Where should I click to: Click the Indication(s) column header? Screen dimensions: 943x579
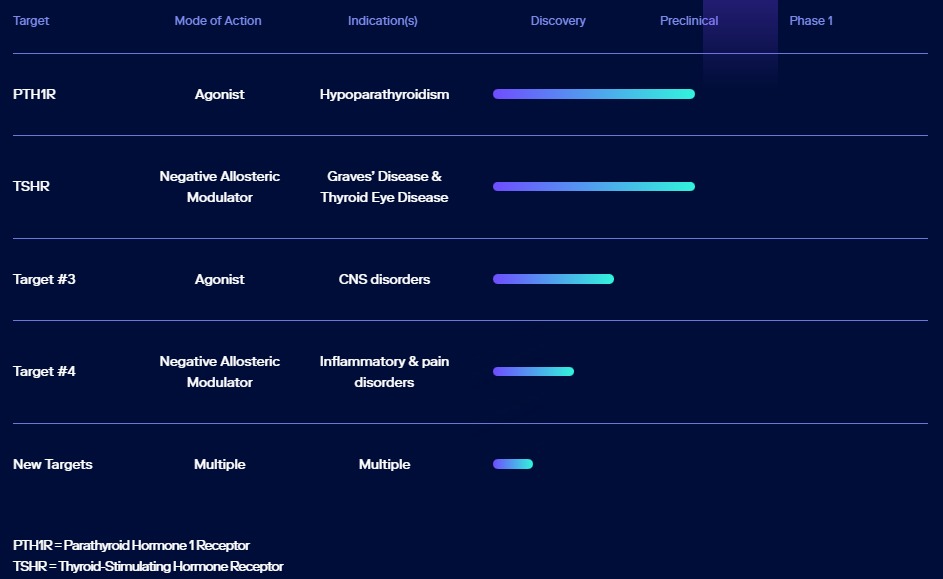point(382,20)
